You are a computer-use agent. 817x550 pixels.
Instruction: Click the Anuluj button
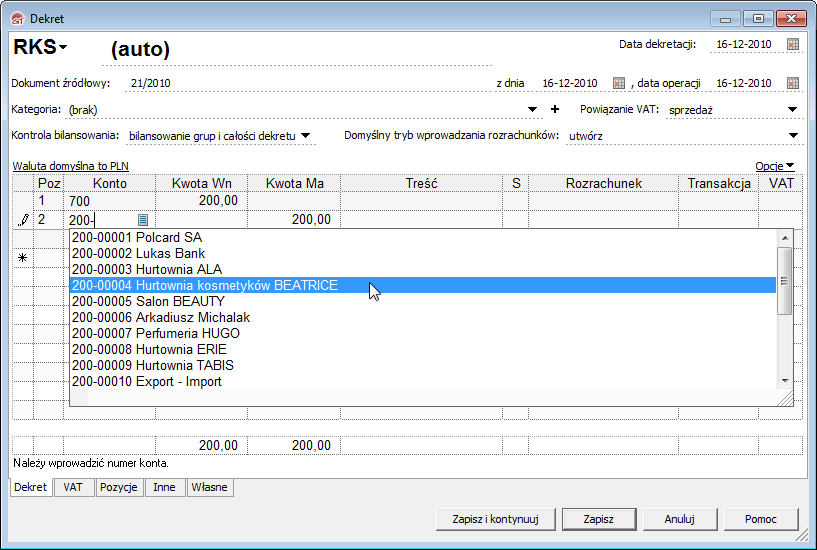point(679,519)
